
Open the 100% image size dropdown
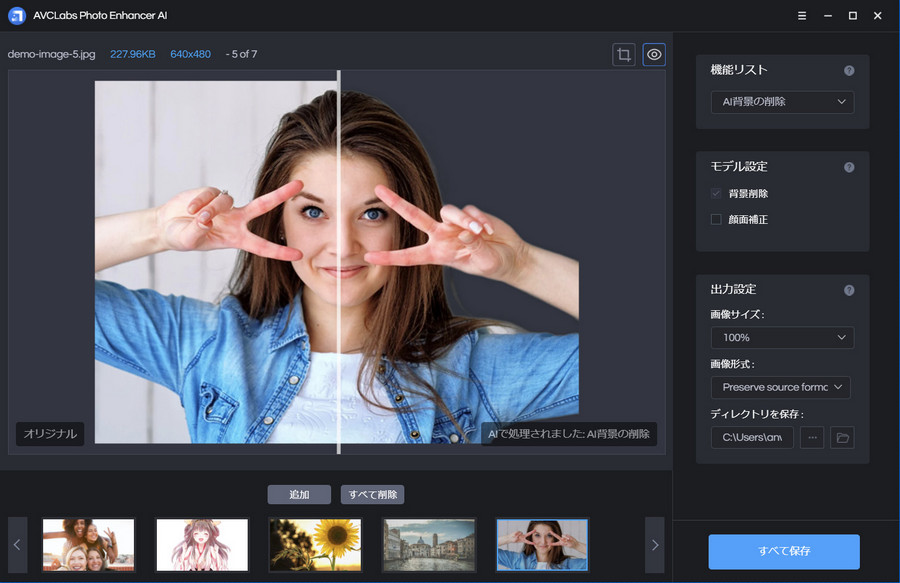[x=782, y=337]
